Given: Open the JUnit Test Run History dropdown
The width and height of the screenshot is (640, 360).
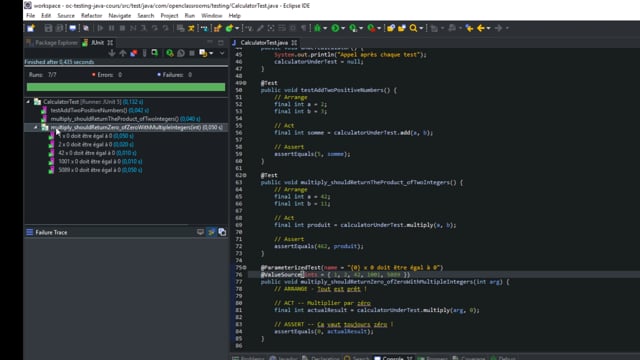Looking at the screenshot, I should [211, 53].
